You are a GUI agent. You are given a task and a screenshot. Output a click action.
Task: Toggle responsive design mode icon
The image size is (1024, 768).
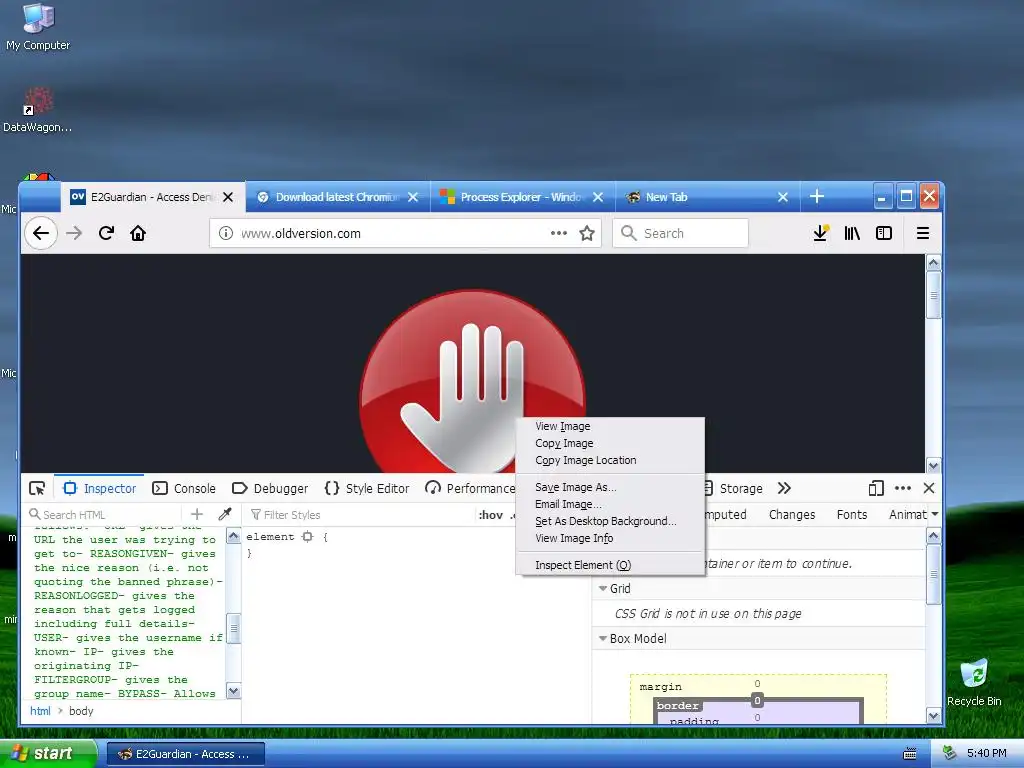[x=876, y=488]
